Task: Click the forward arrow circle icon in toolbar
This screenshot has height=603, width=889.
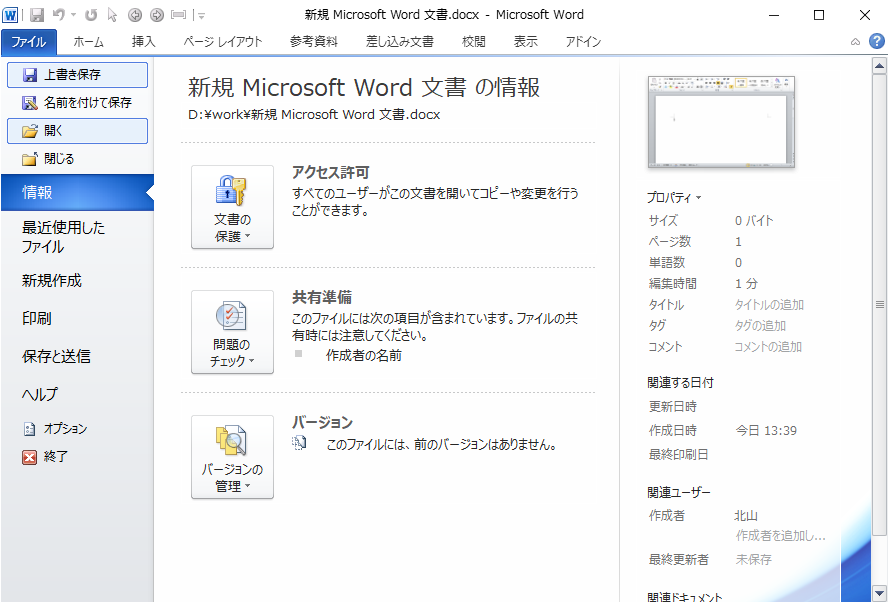Action: [x=157, y=15]
